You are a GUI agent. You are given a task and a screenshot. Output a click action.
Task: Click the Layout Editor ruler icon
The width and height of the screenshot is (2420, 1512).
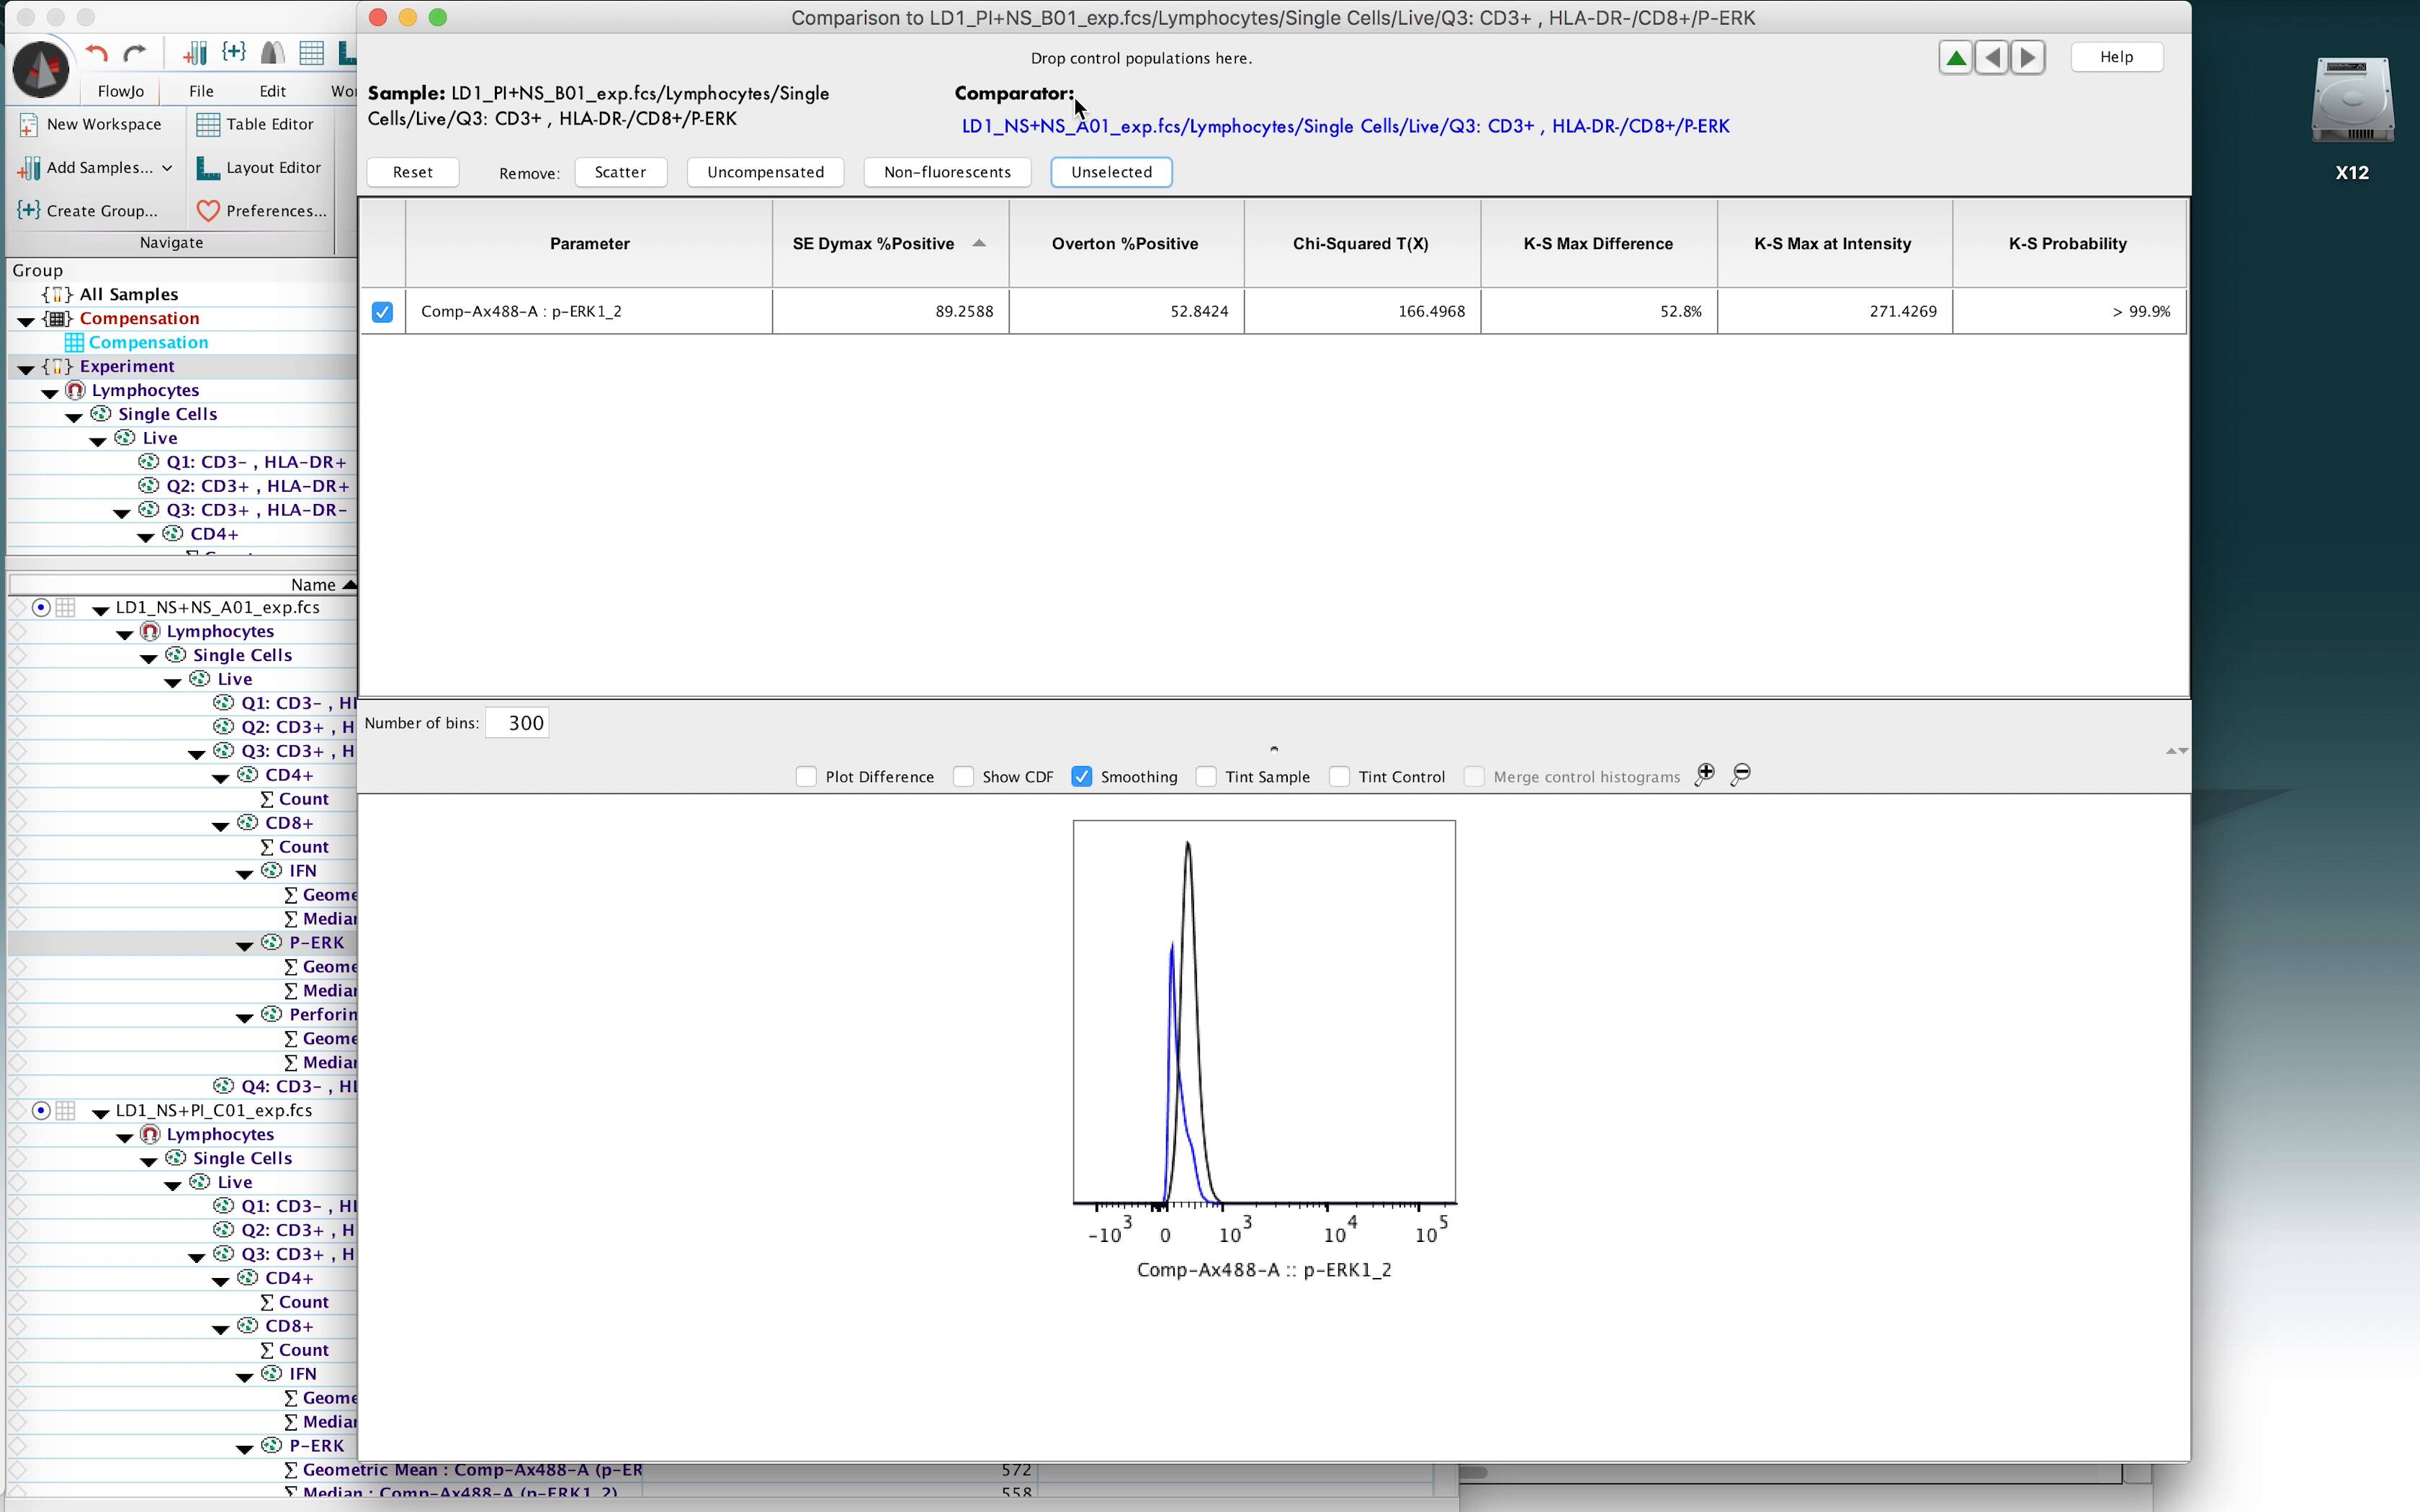coord(208,168)
